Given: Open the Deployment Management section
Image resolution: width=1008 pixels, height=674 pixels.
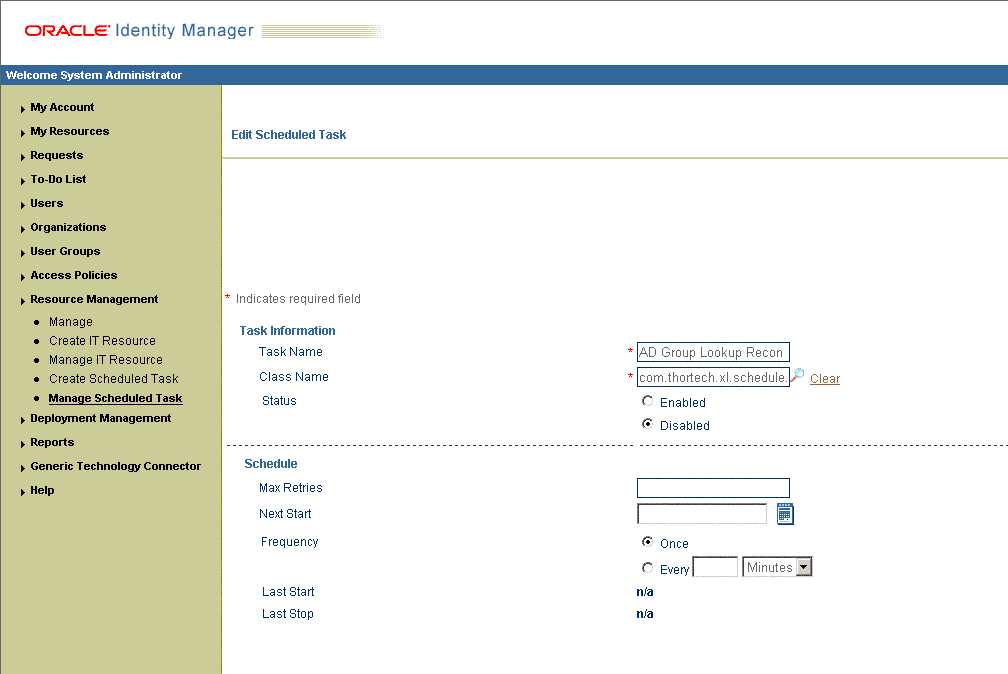Looking at the screenshot, I should 100,418.
